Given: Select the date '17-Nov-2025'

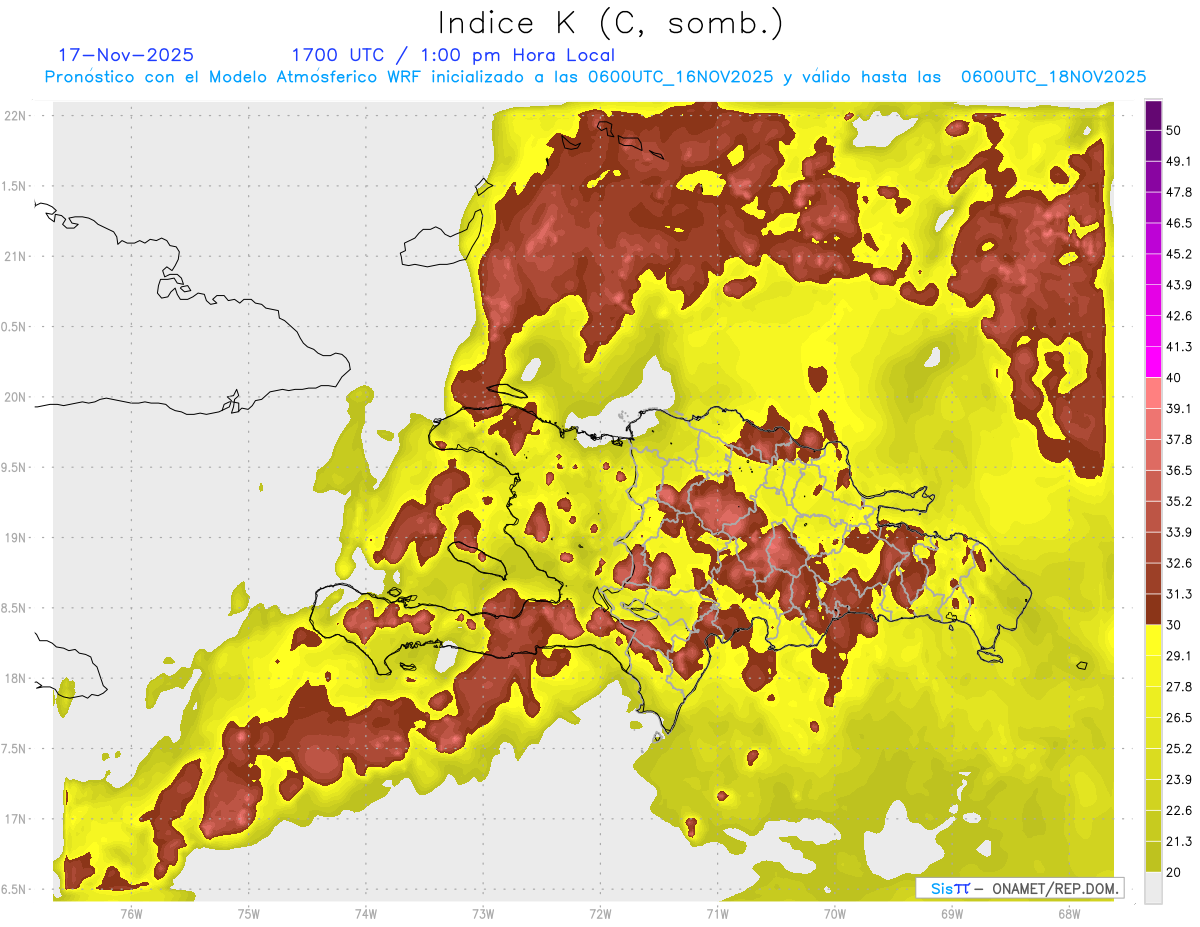Looking at the screenshot, I should point(126,55).
